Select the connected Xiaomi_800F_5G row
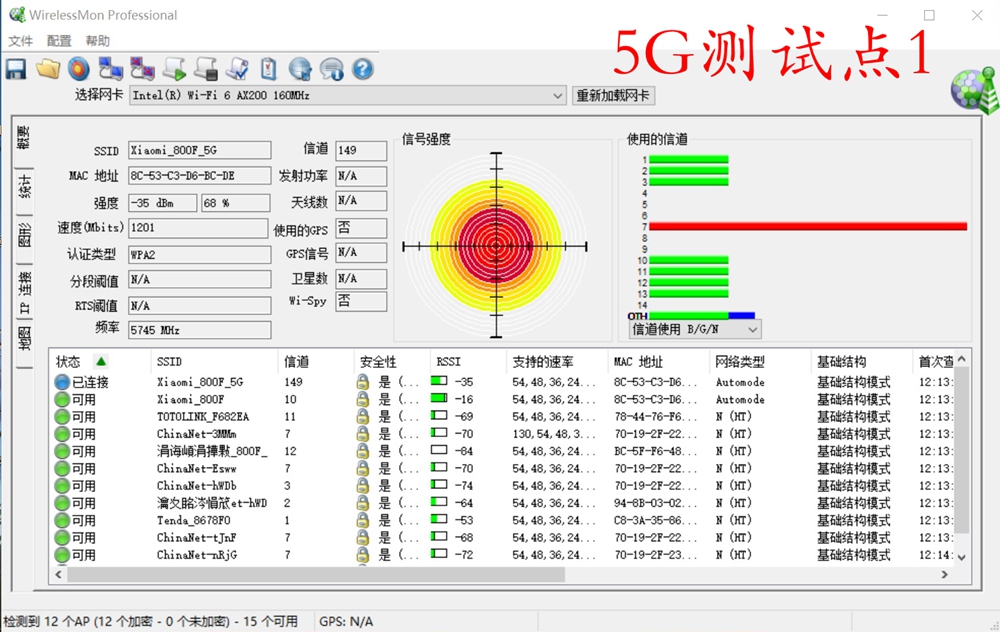This screenshot has height=632, width=1000. (200, 382)
